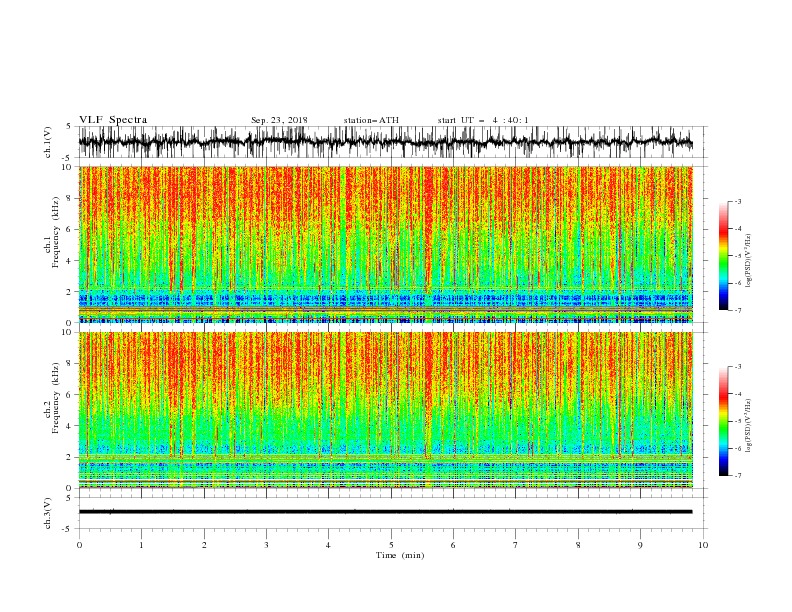
Task: Click the "3" minute tick label
Action: click(x=266, y=545)
